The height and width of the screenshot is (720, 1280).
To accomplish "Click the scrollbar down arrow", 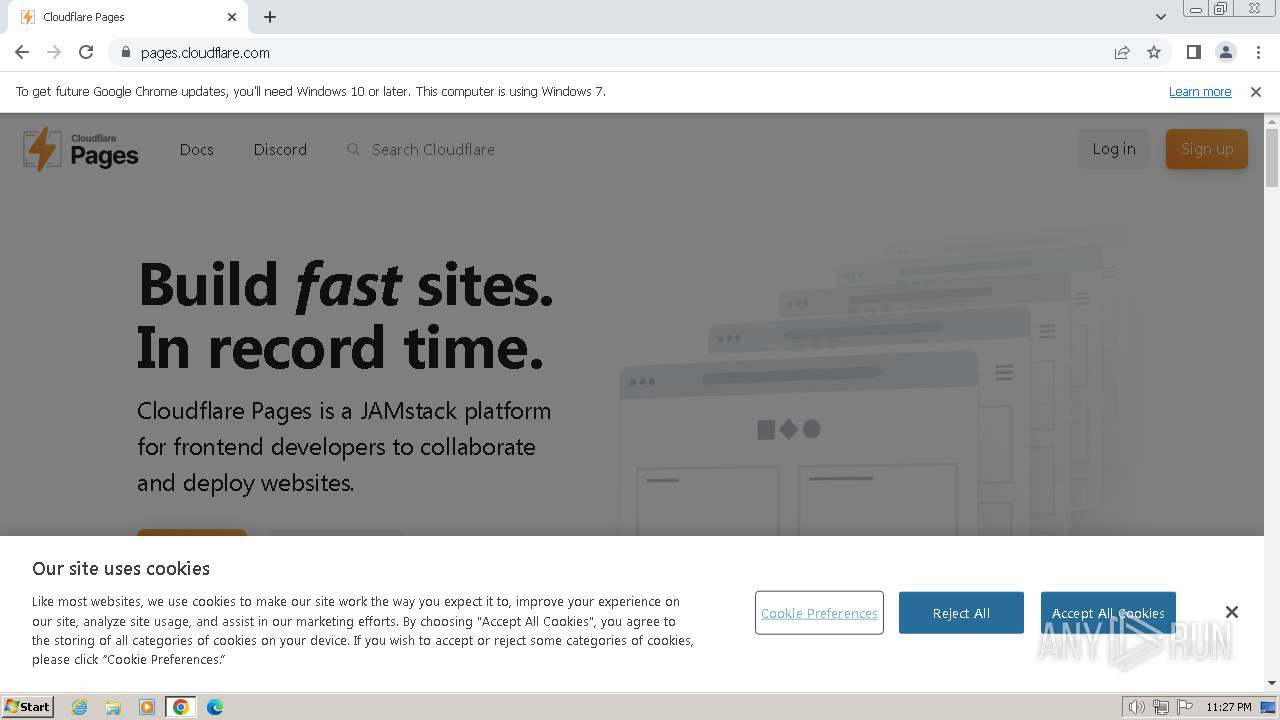I will coord(1272,683).
